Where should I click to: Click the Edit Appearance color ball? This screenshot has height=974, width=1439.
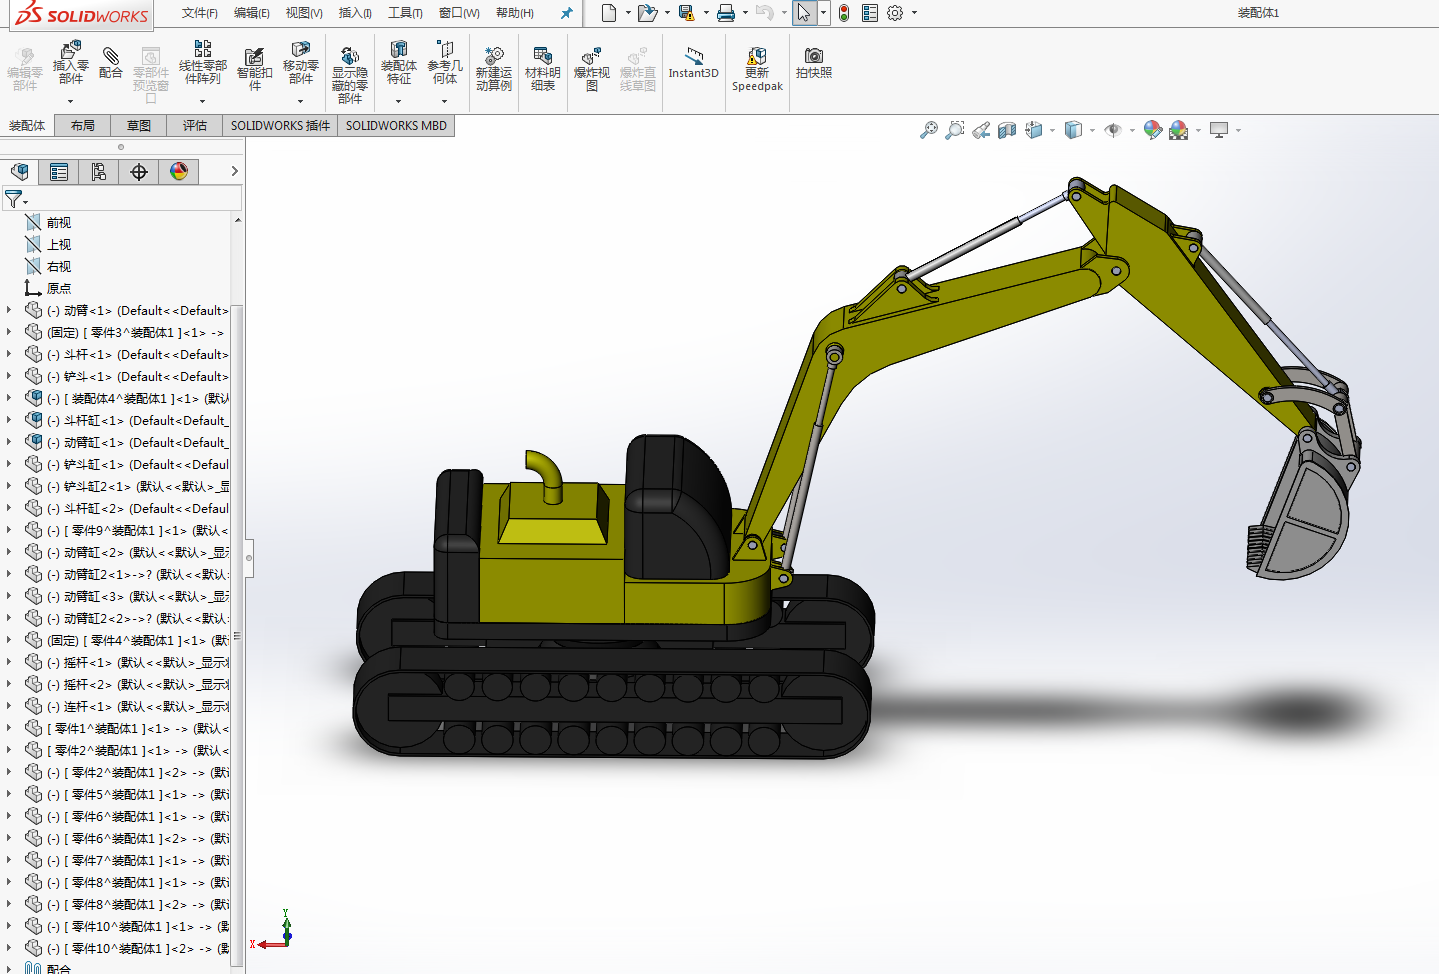pyautogui.click(x=1152, y=130)
